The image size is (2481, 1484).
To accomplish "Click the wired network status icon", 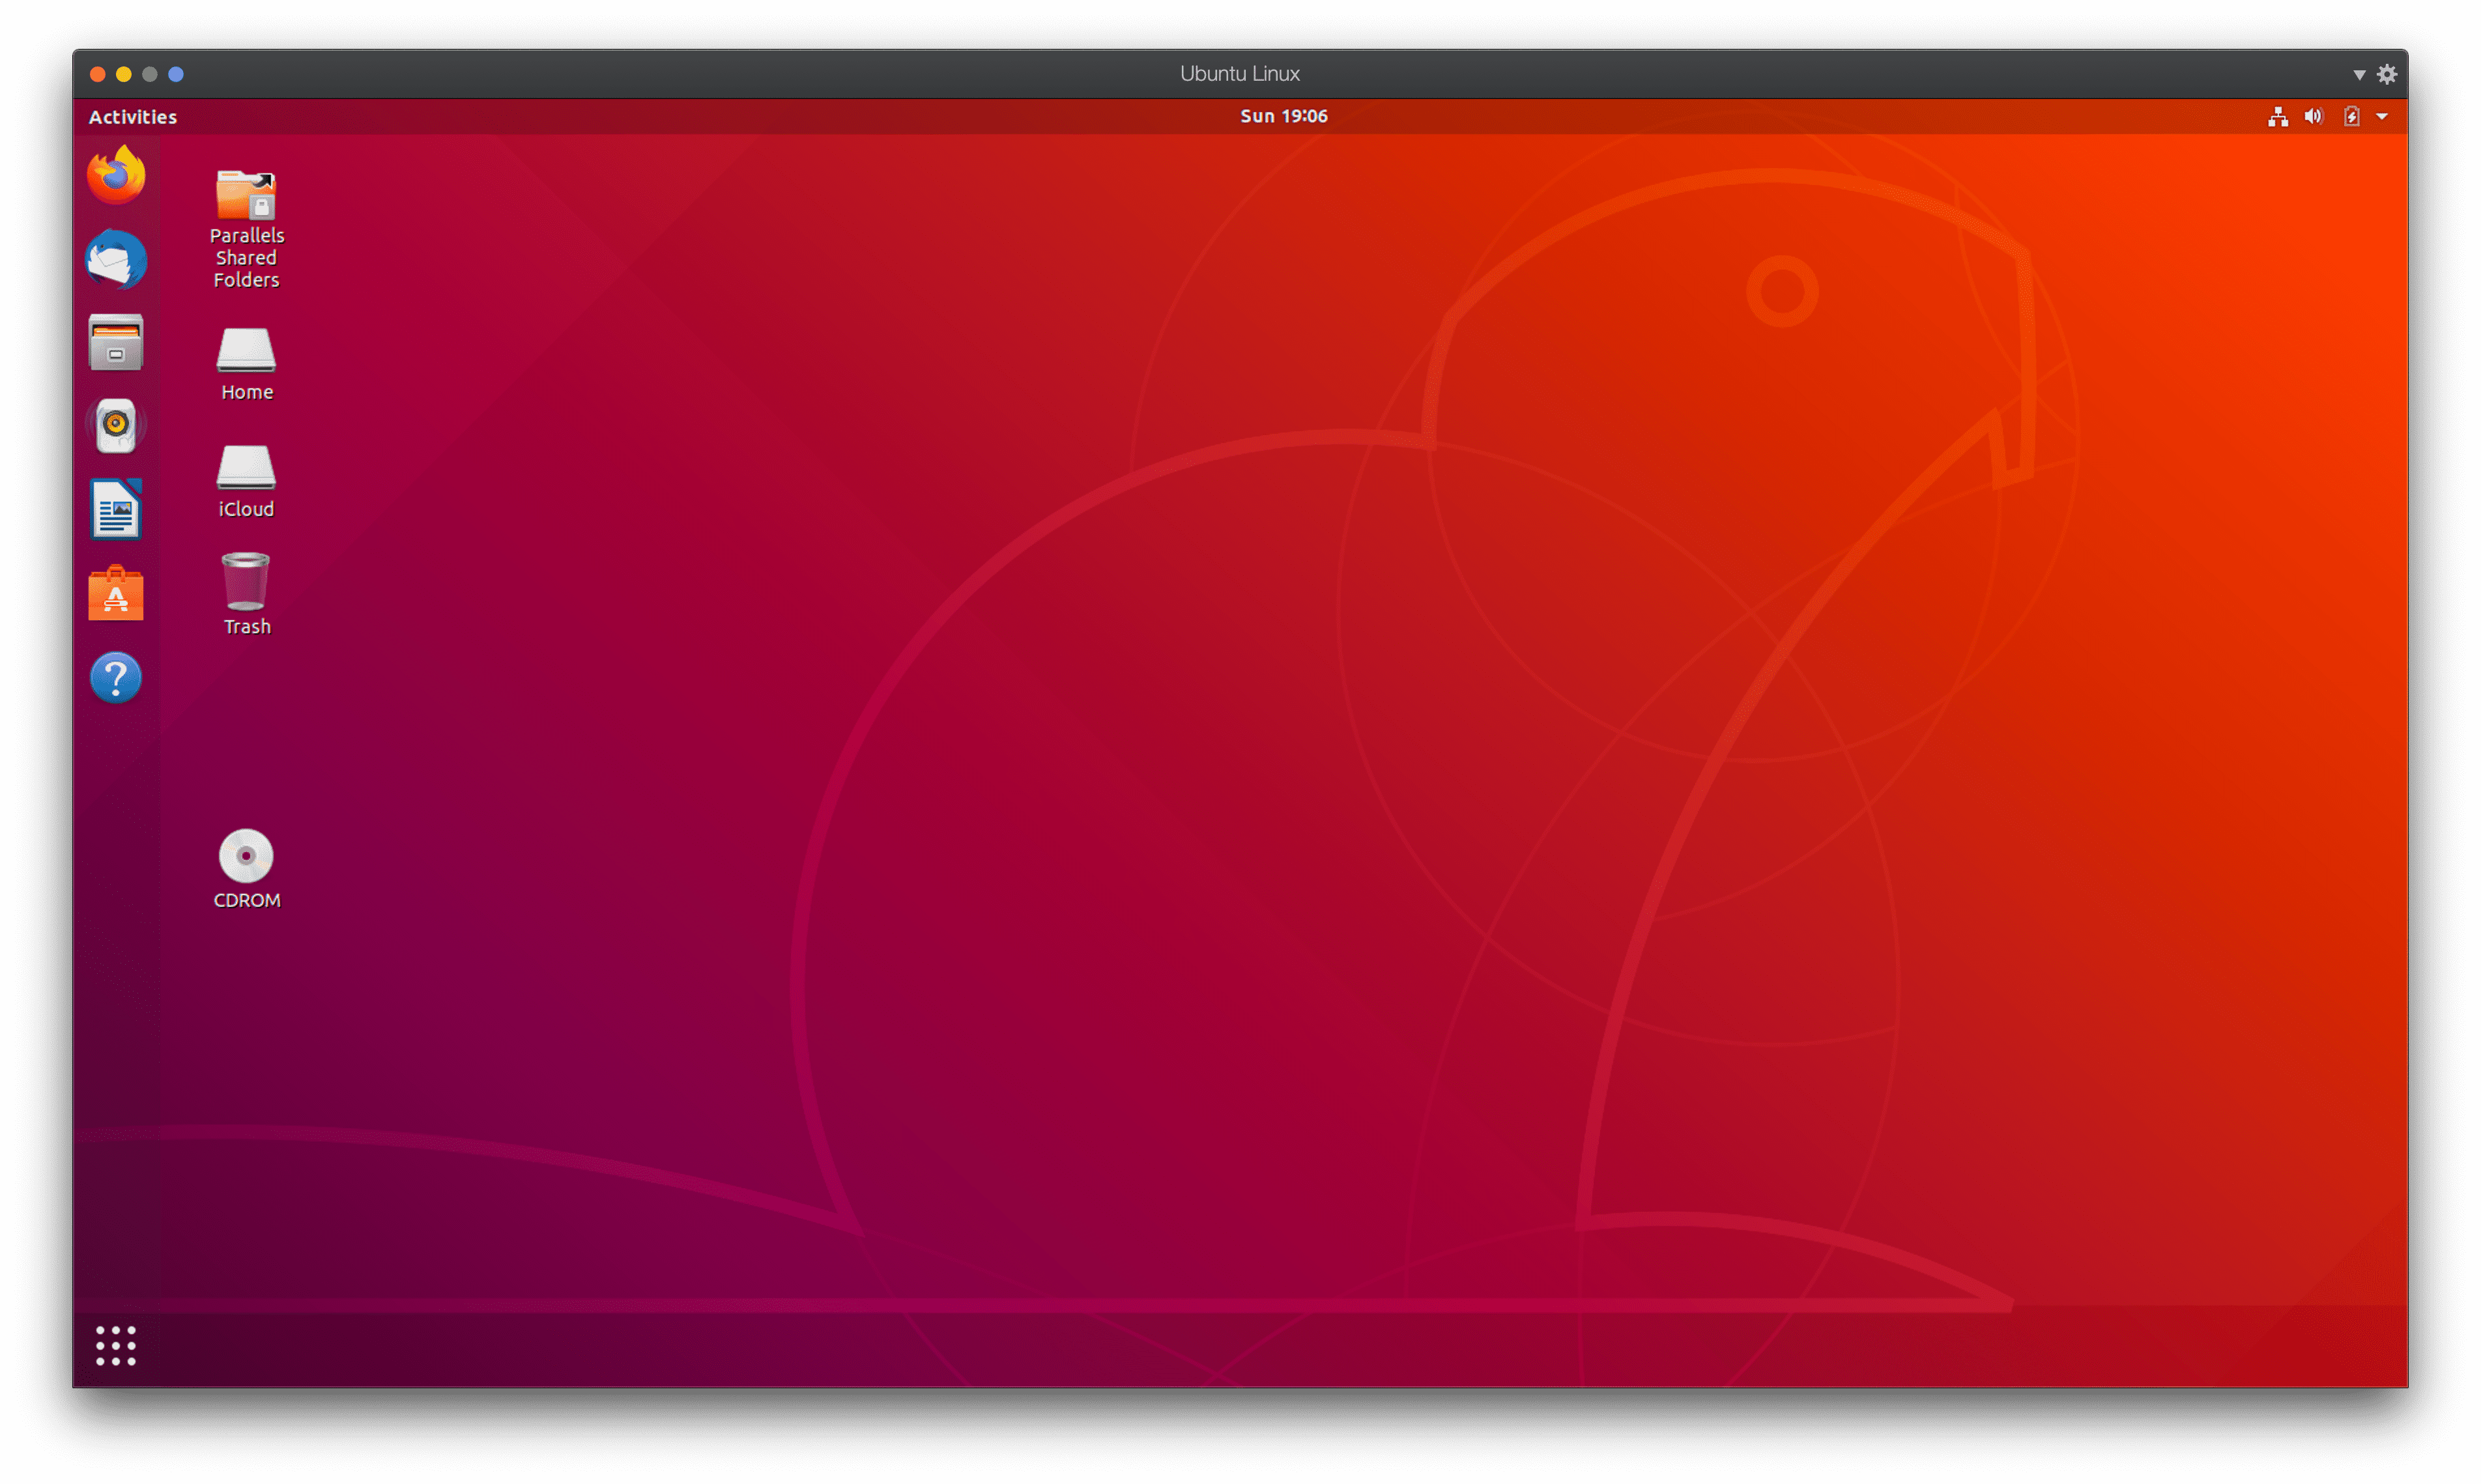I will 2278,117.
